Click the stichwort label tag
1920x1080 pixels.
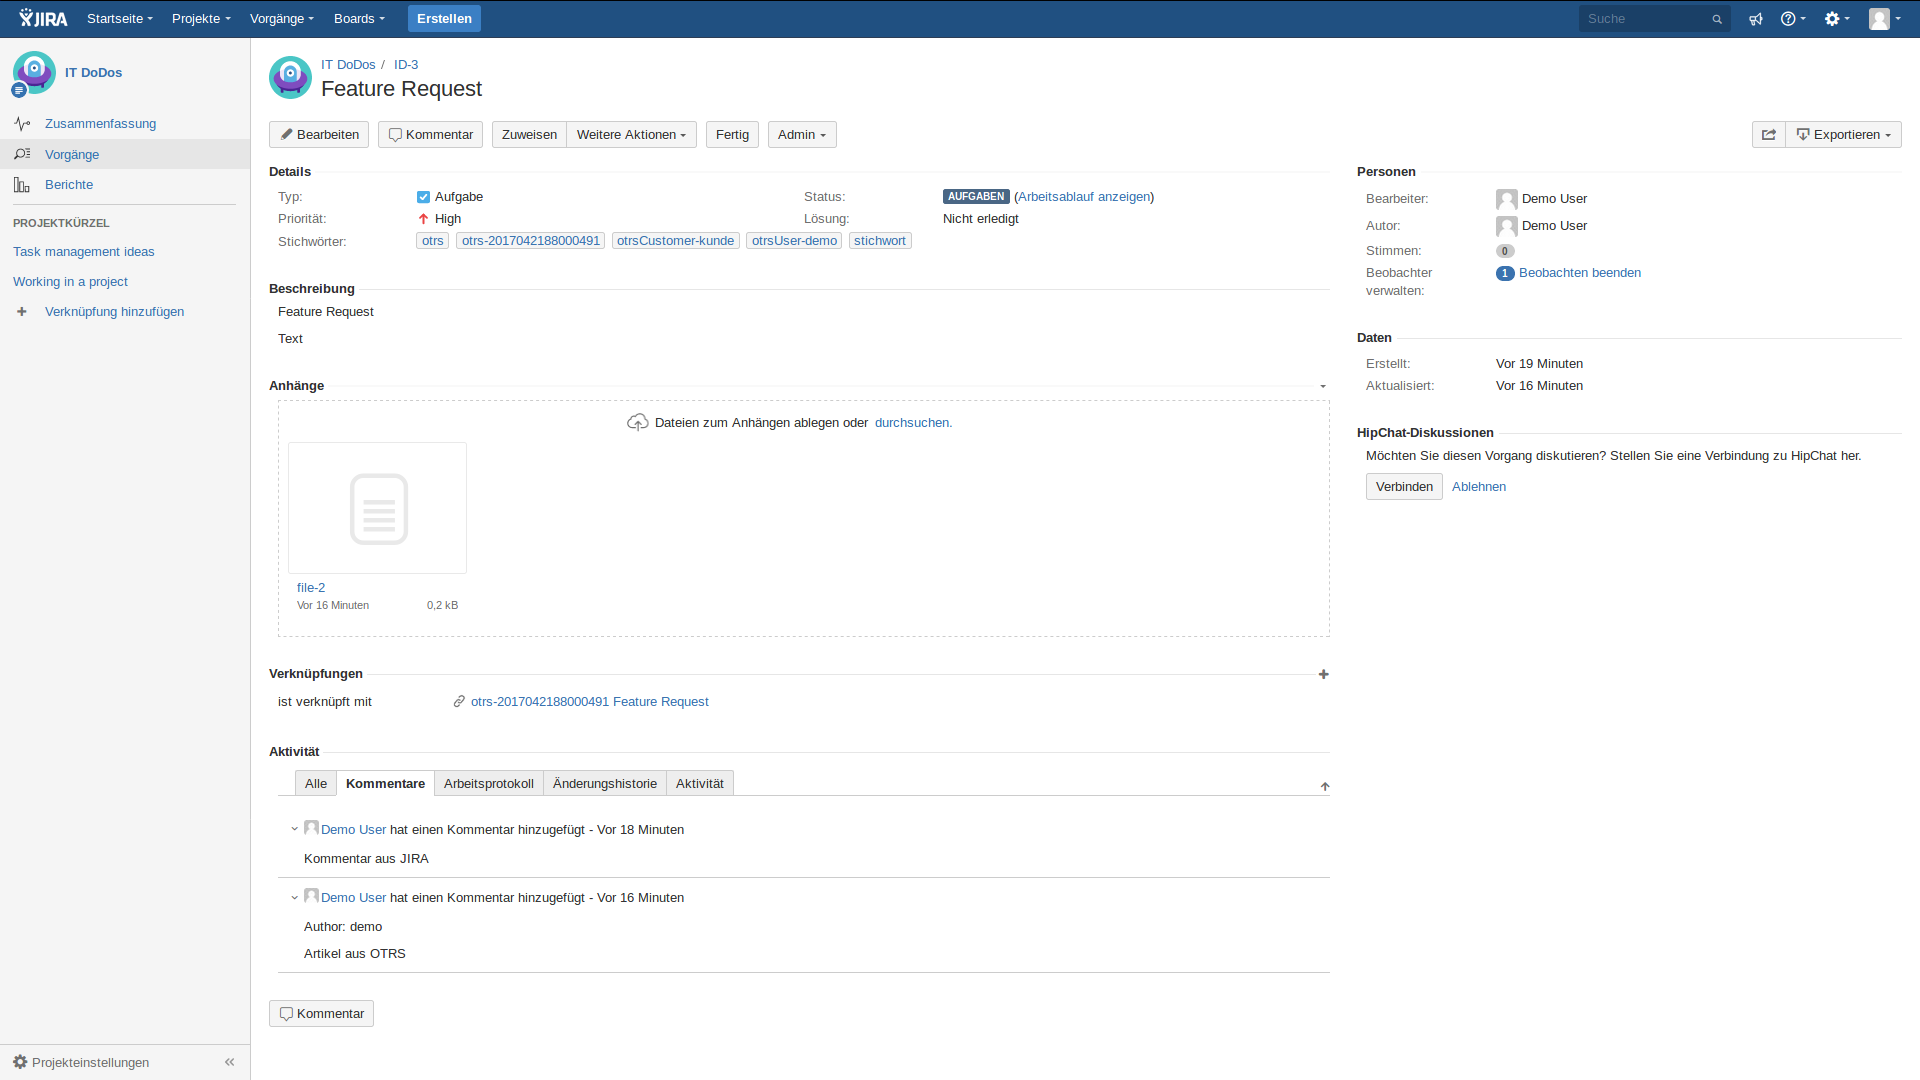(880, 241)
